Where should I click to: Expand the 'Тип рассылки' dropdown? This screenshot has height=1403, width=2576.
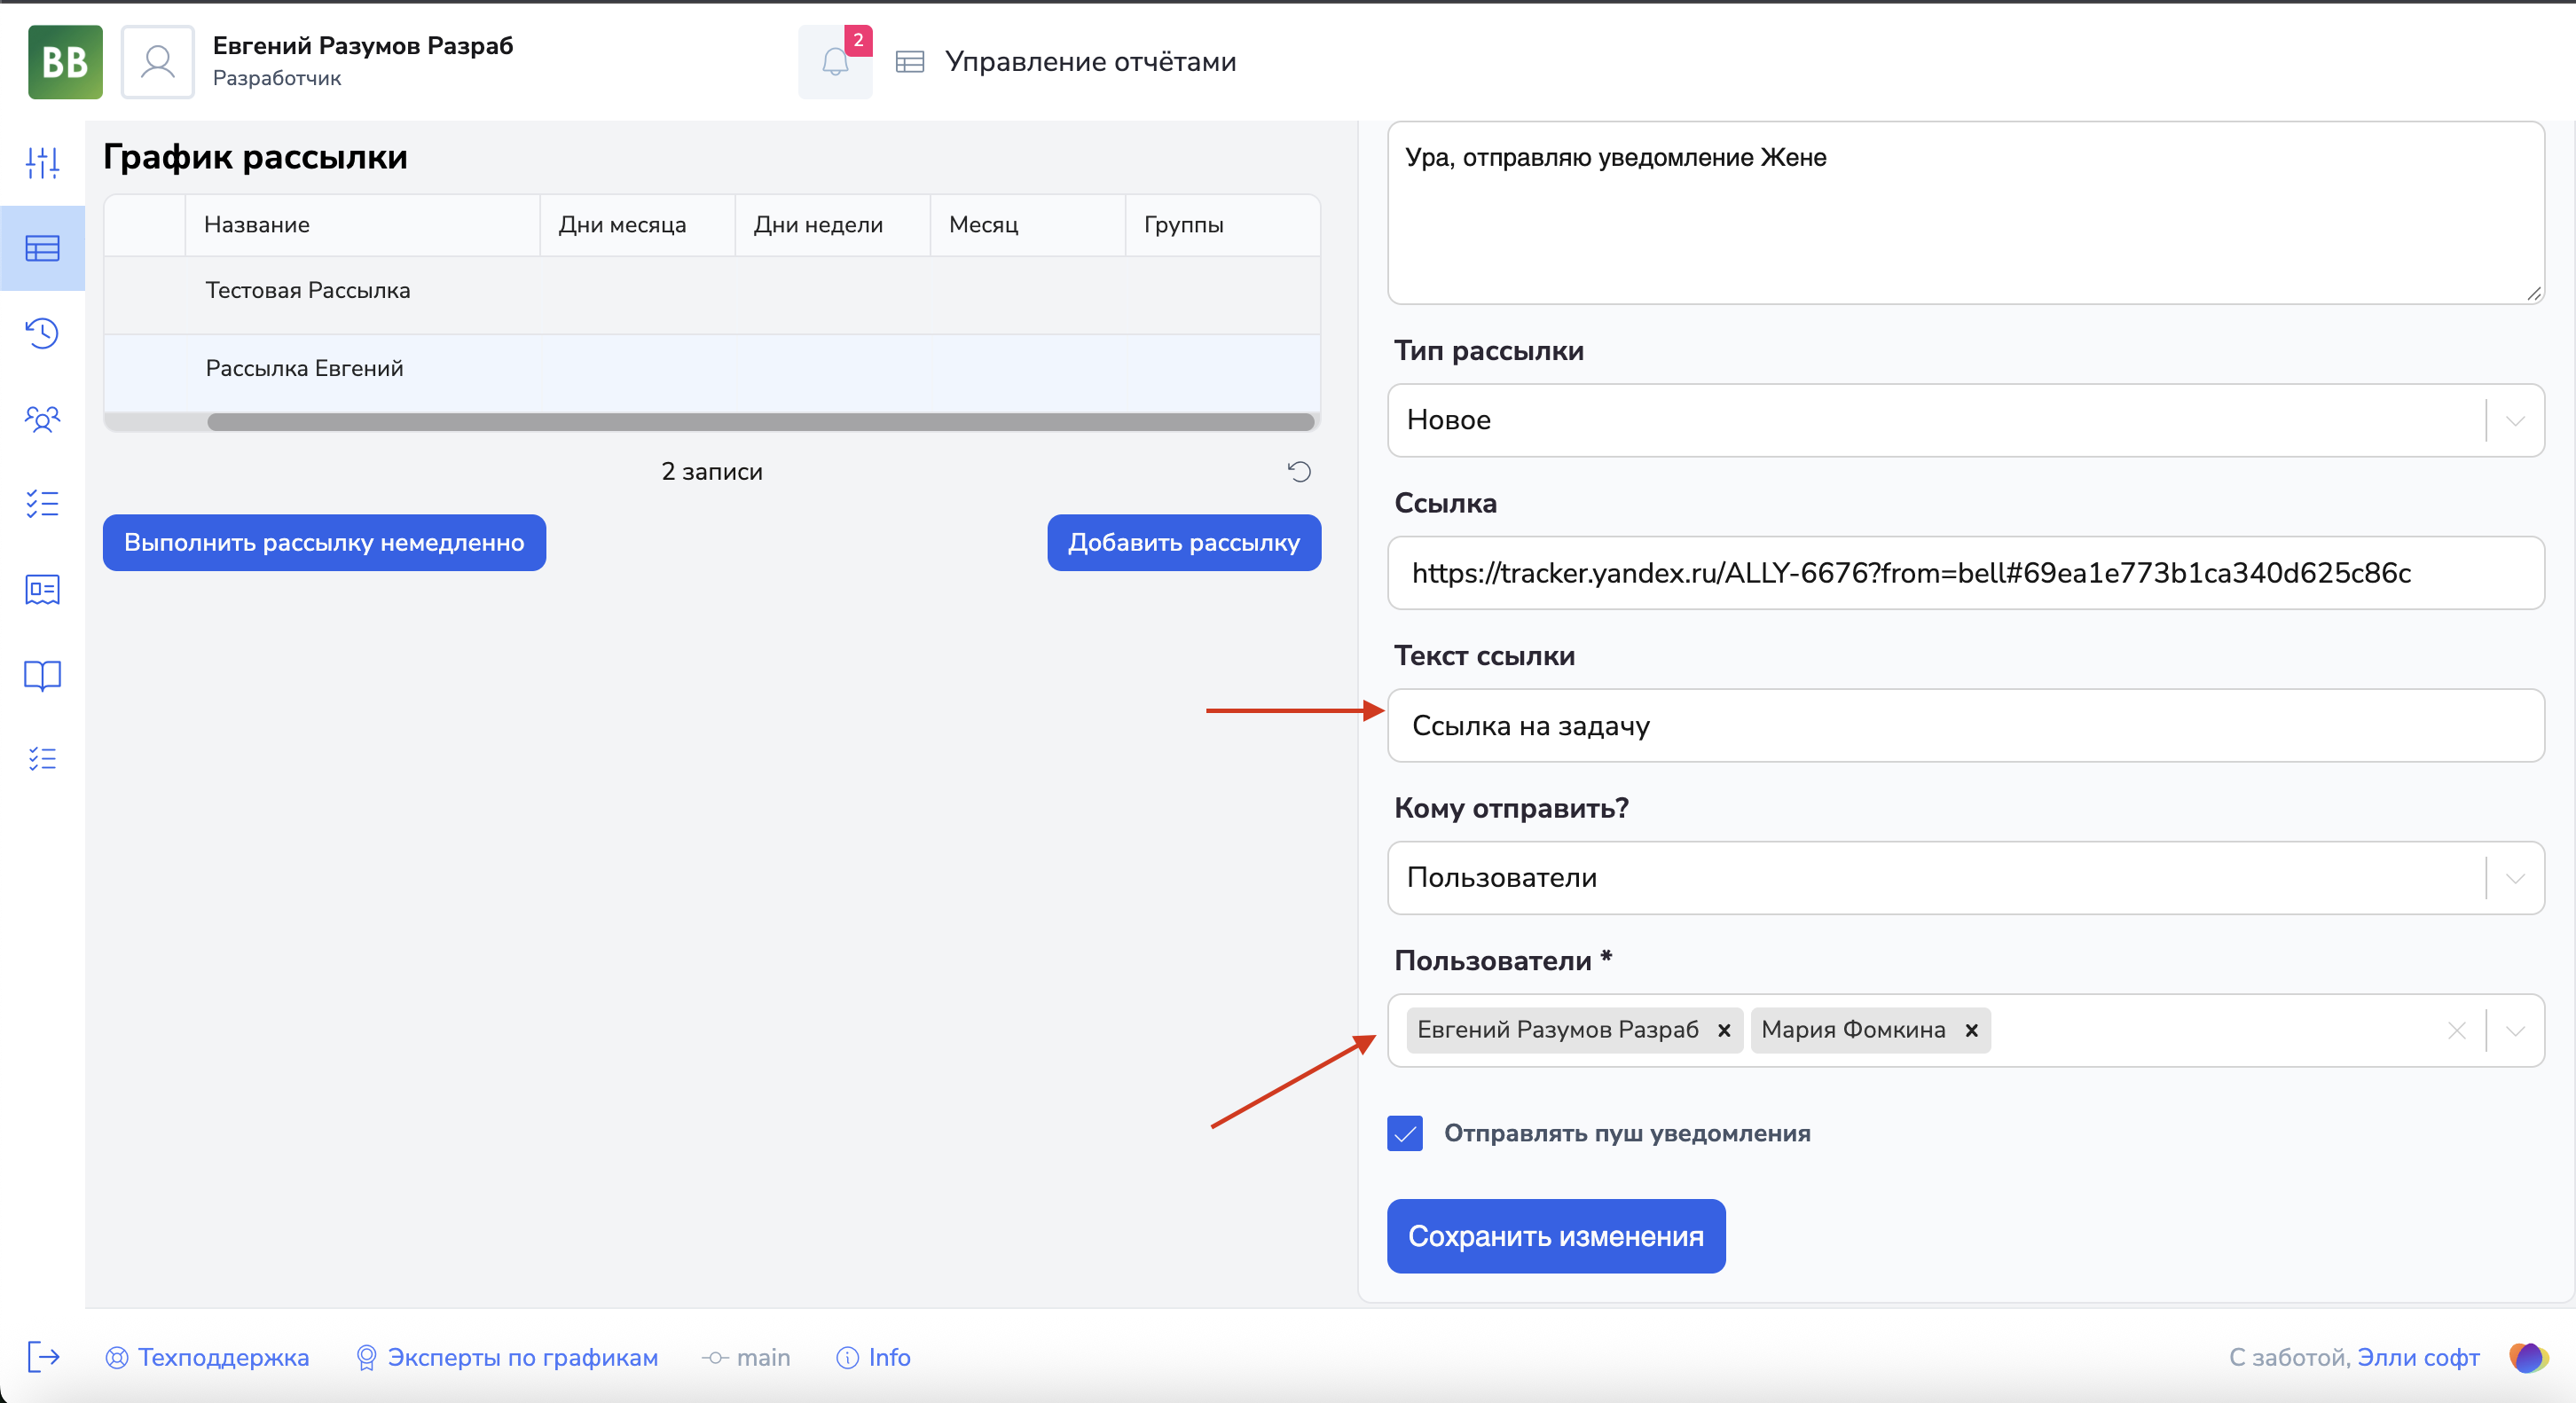coord(2515,420)
